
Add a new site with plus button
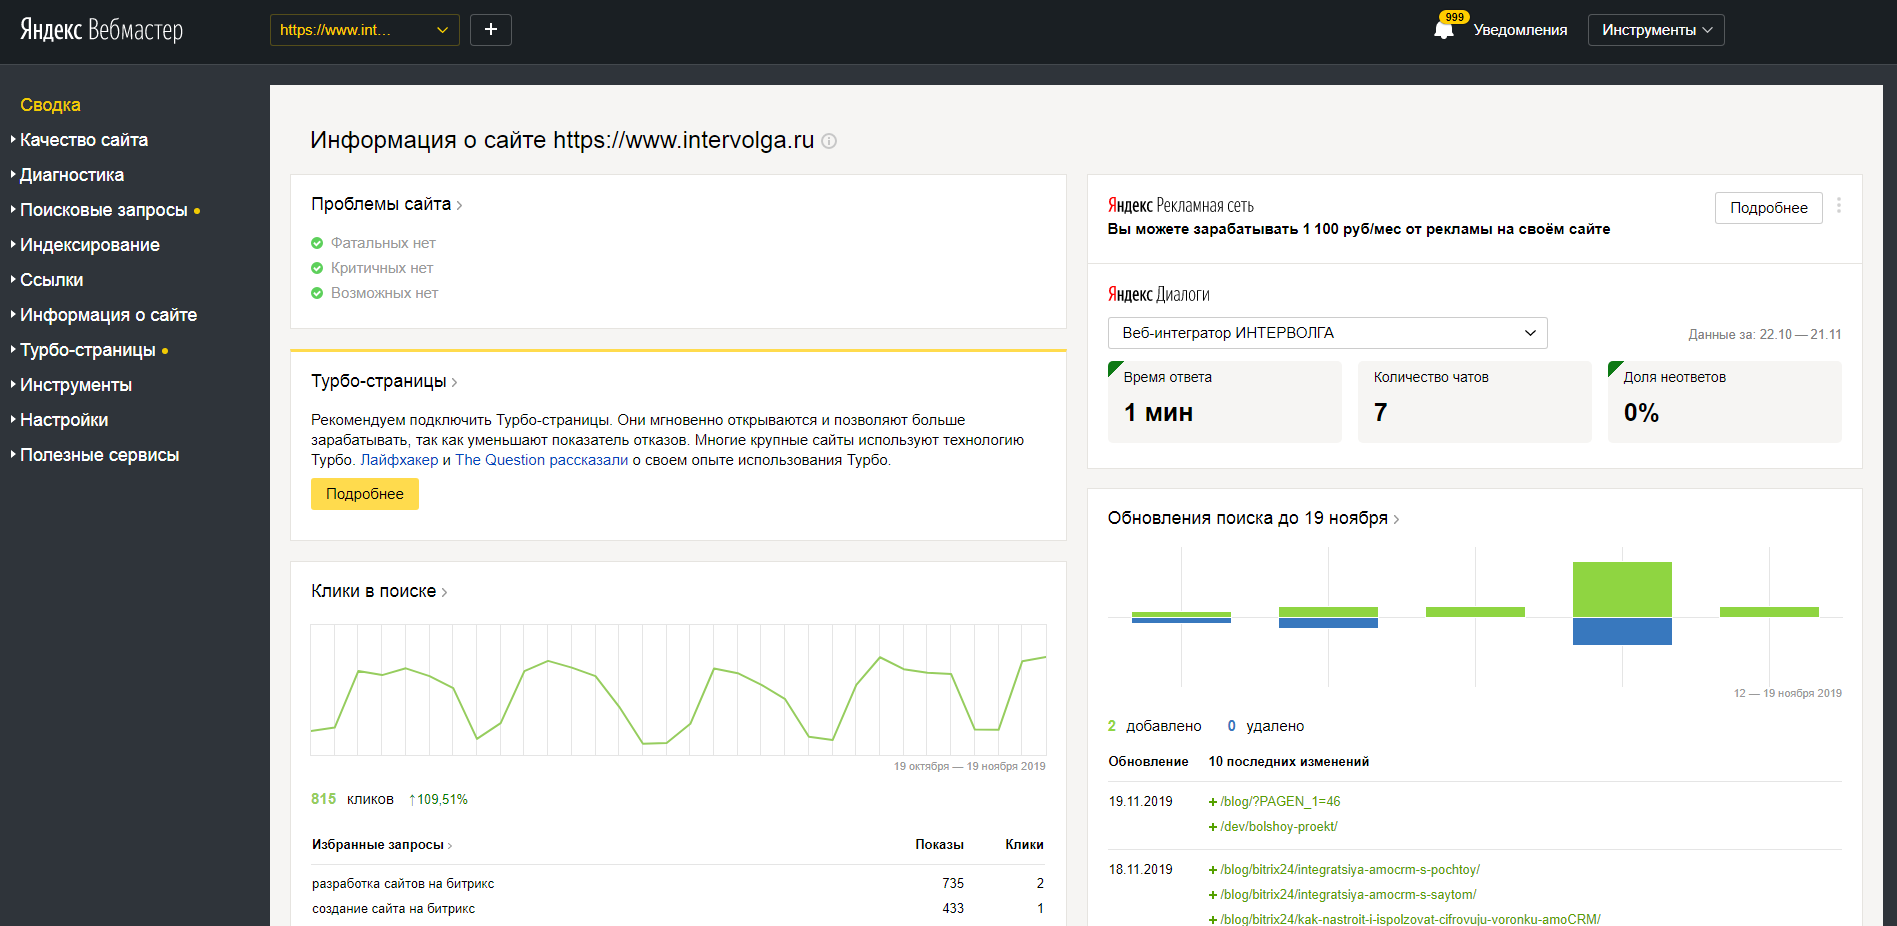coord(491,30)
